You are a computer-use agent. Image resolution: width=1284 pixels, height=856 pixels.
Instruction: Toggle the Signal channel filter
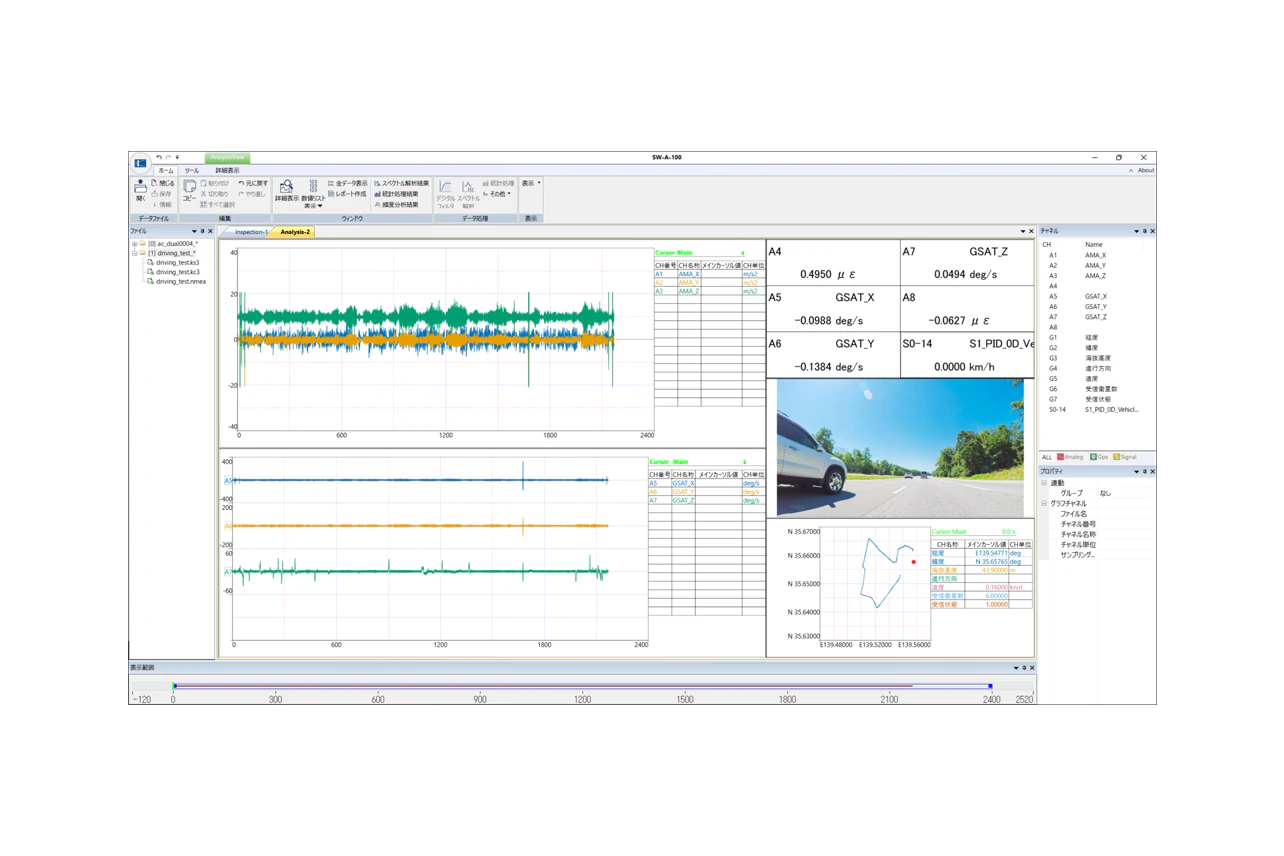click(1125, 457)
